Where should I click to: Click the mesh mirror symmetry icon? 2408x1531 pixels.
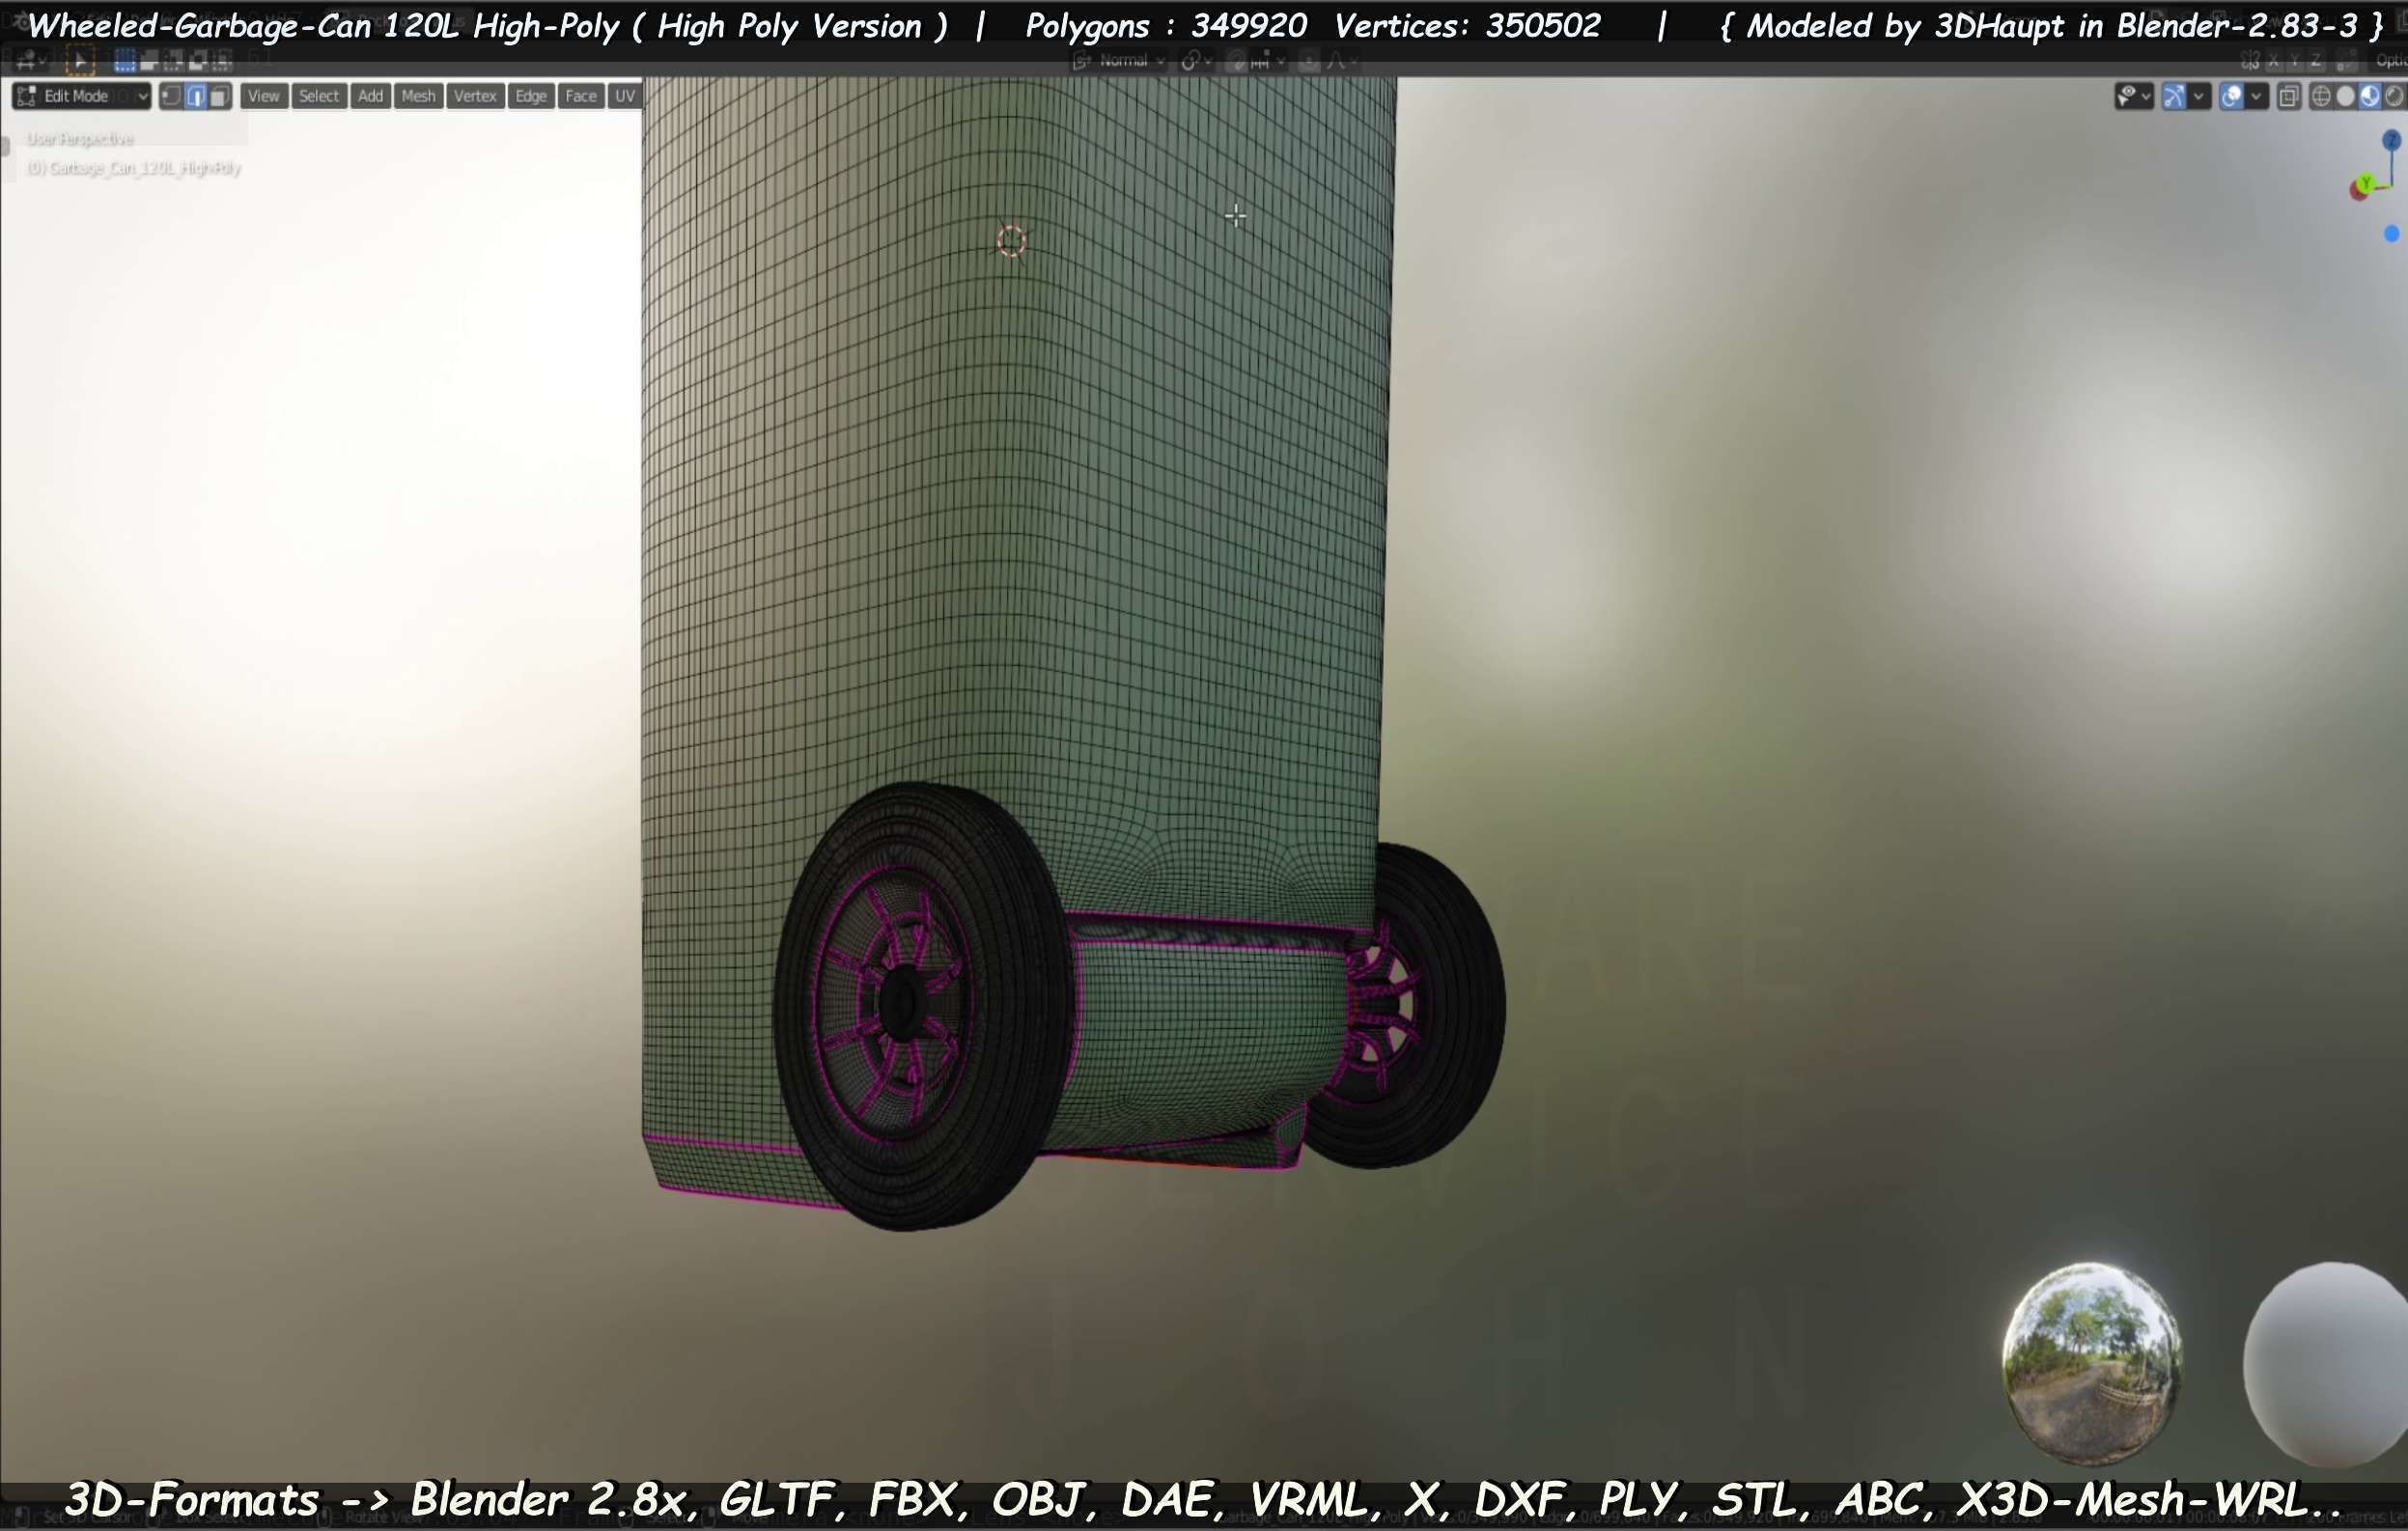click(x=2250, y=61)
